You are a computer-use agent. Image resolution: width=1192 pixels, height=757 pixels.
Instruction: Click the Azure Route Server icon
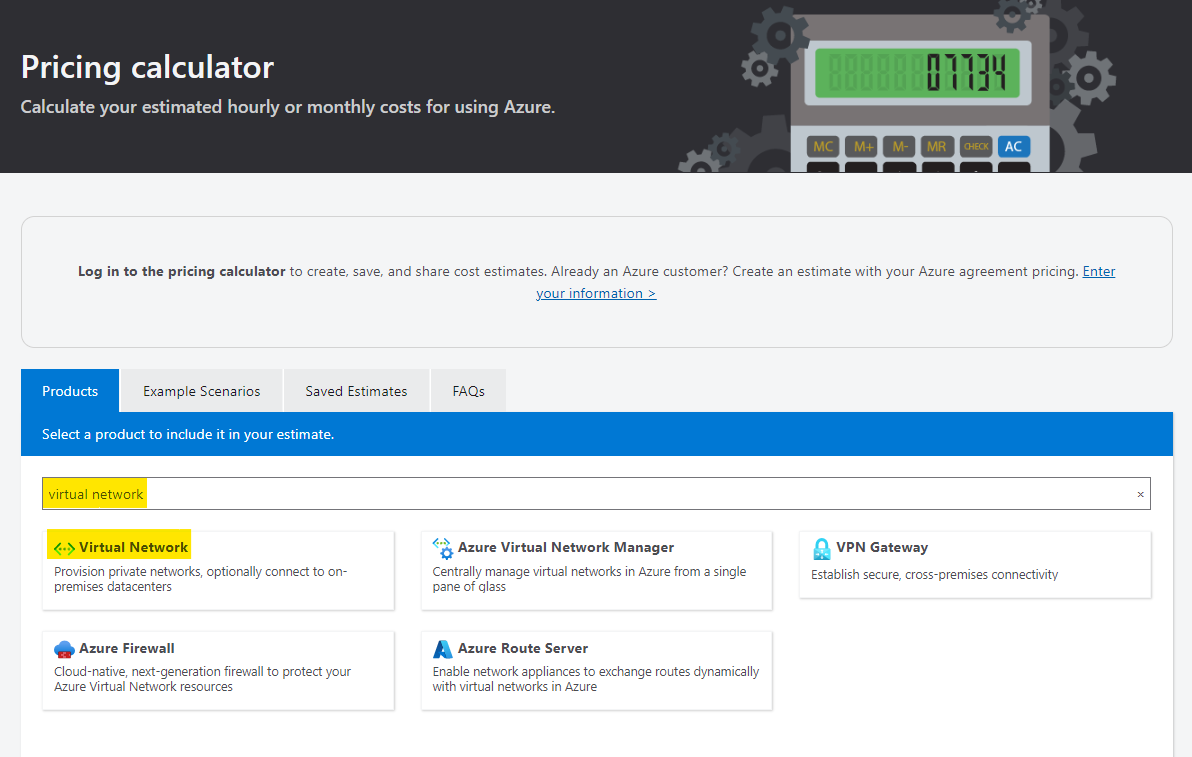pos(442,649)
